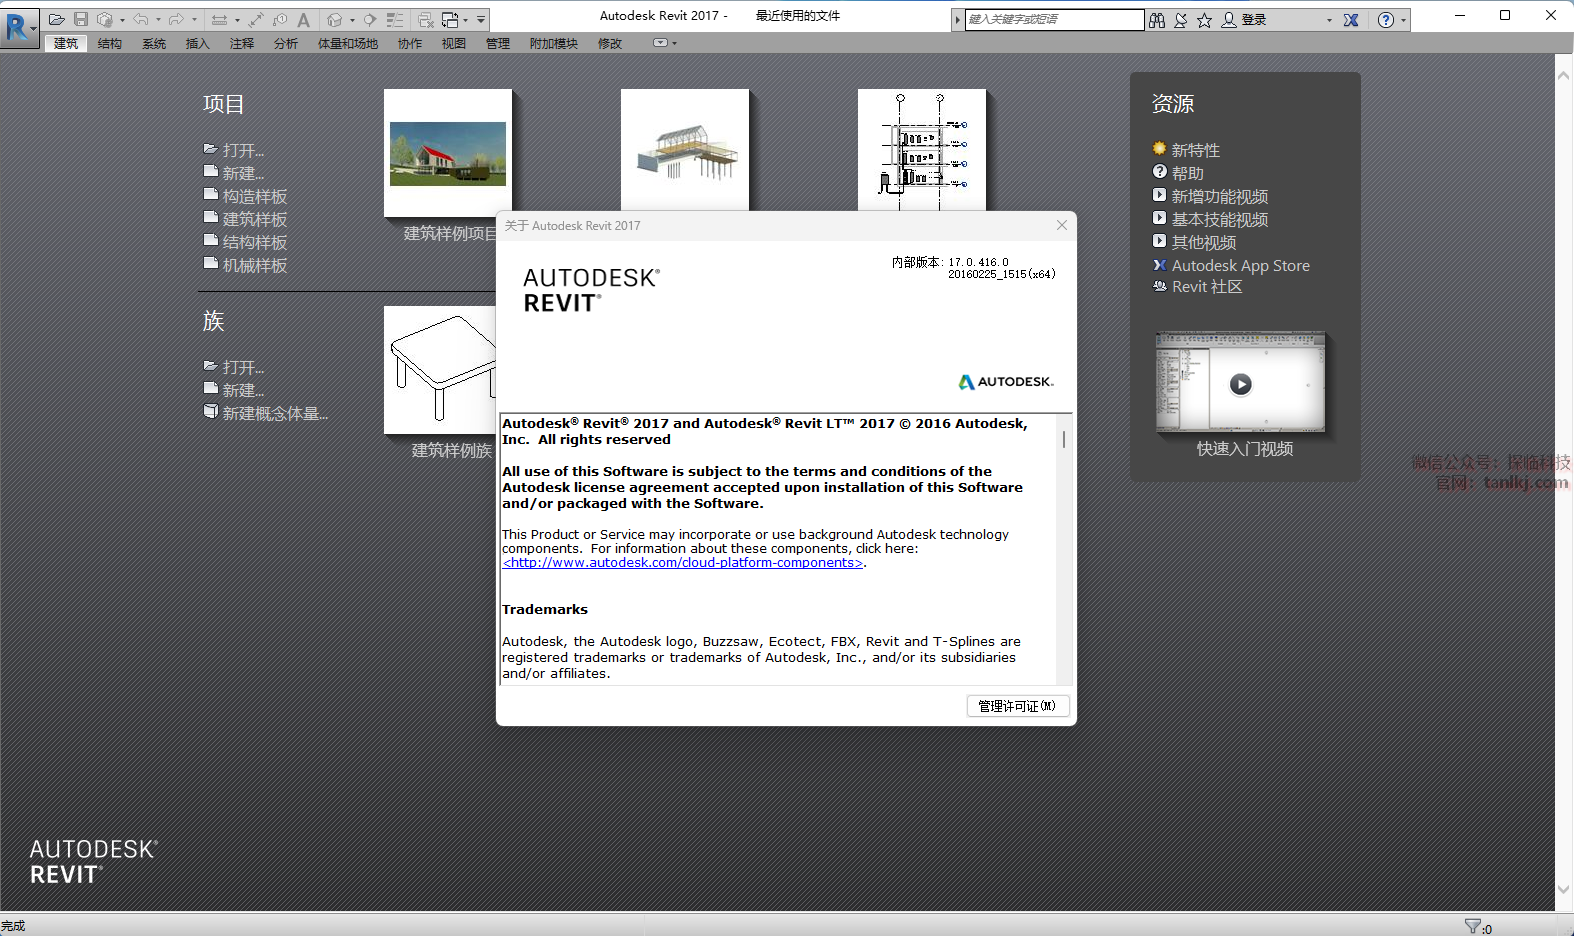Viewport: 1574px width, 936px height.
Task: Open the Favorites star icon
Action: pos(1204,20)
